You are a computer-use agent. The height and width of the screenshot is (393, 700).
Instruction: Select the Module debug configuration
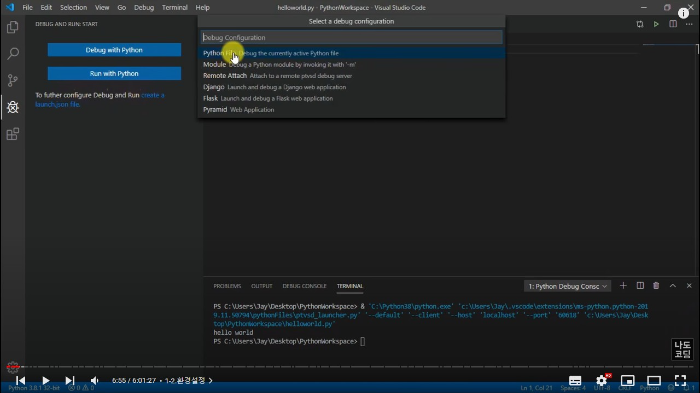click(x=352, y=64)
